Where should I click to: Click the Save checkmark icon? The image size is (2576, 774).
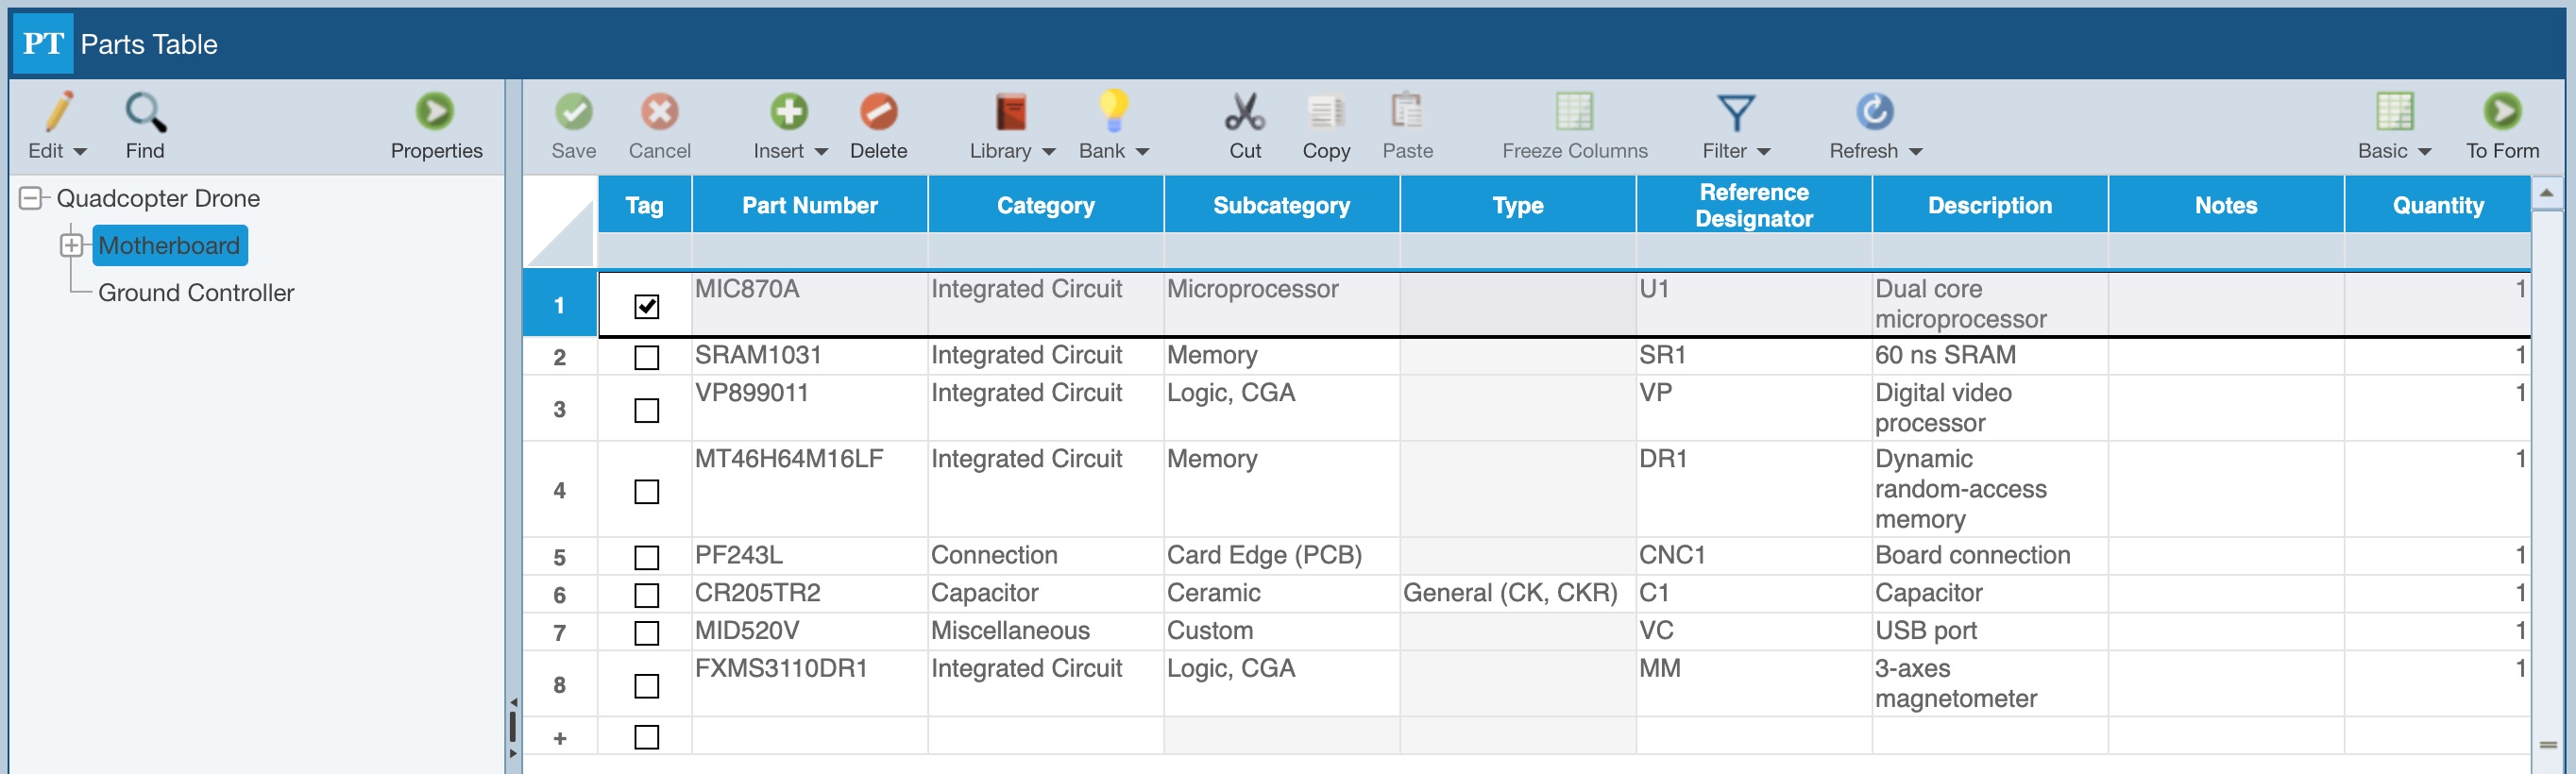[573, 112]
